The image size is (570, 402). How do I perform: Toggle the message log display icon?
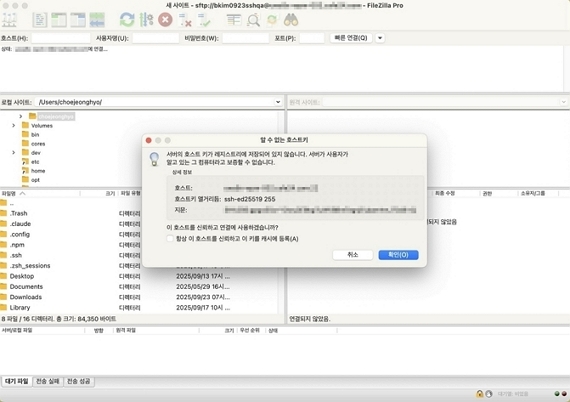pyautogui.click(x=39, y=20)
